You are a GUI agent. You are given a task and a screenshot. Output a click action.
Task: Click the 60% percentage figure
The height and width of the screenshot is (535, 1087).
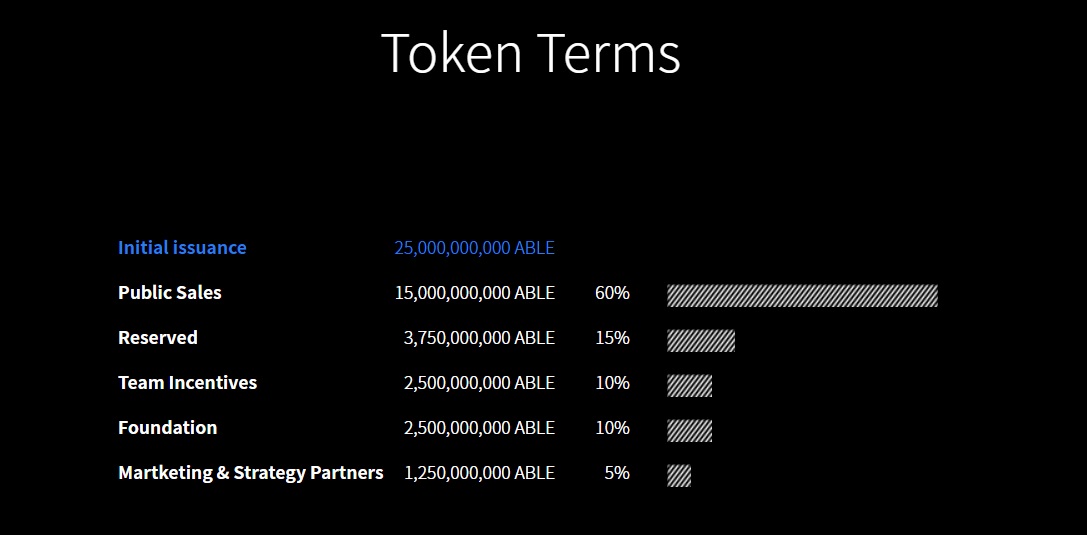[612, 292]
